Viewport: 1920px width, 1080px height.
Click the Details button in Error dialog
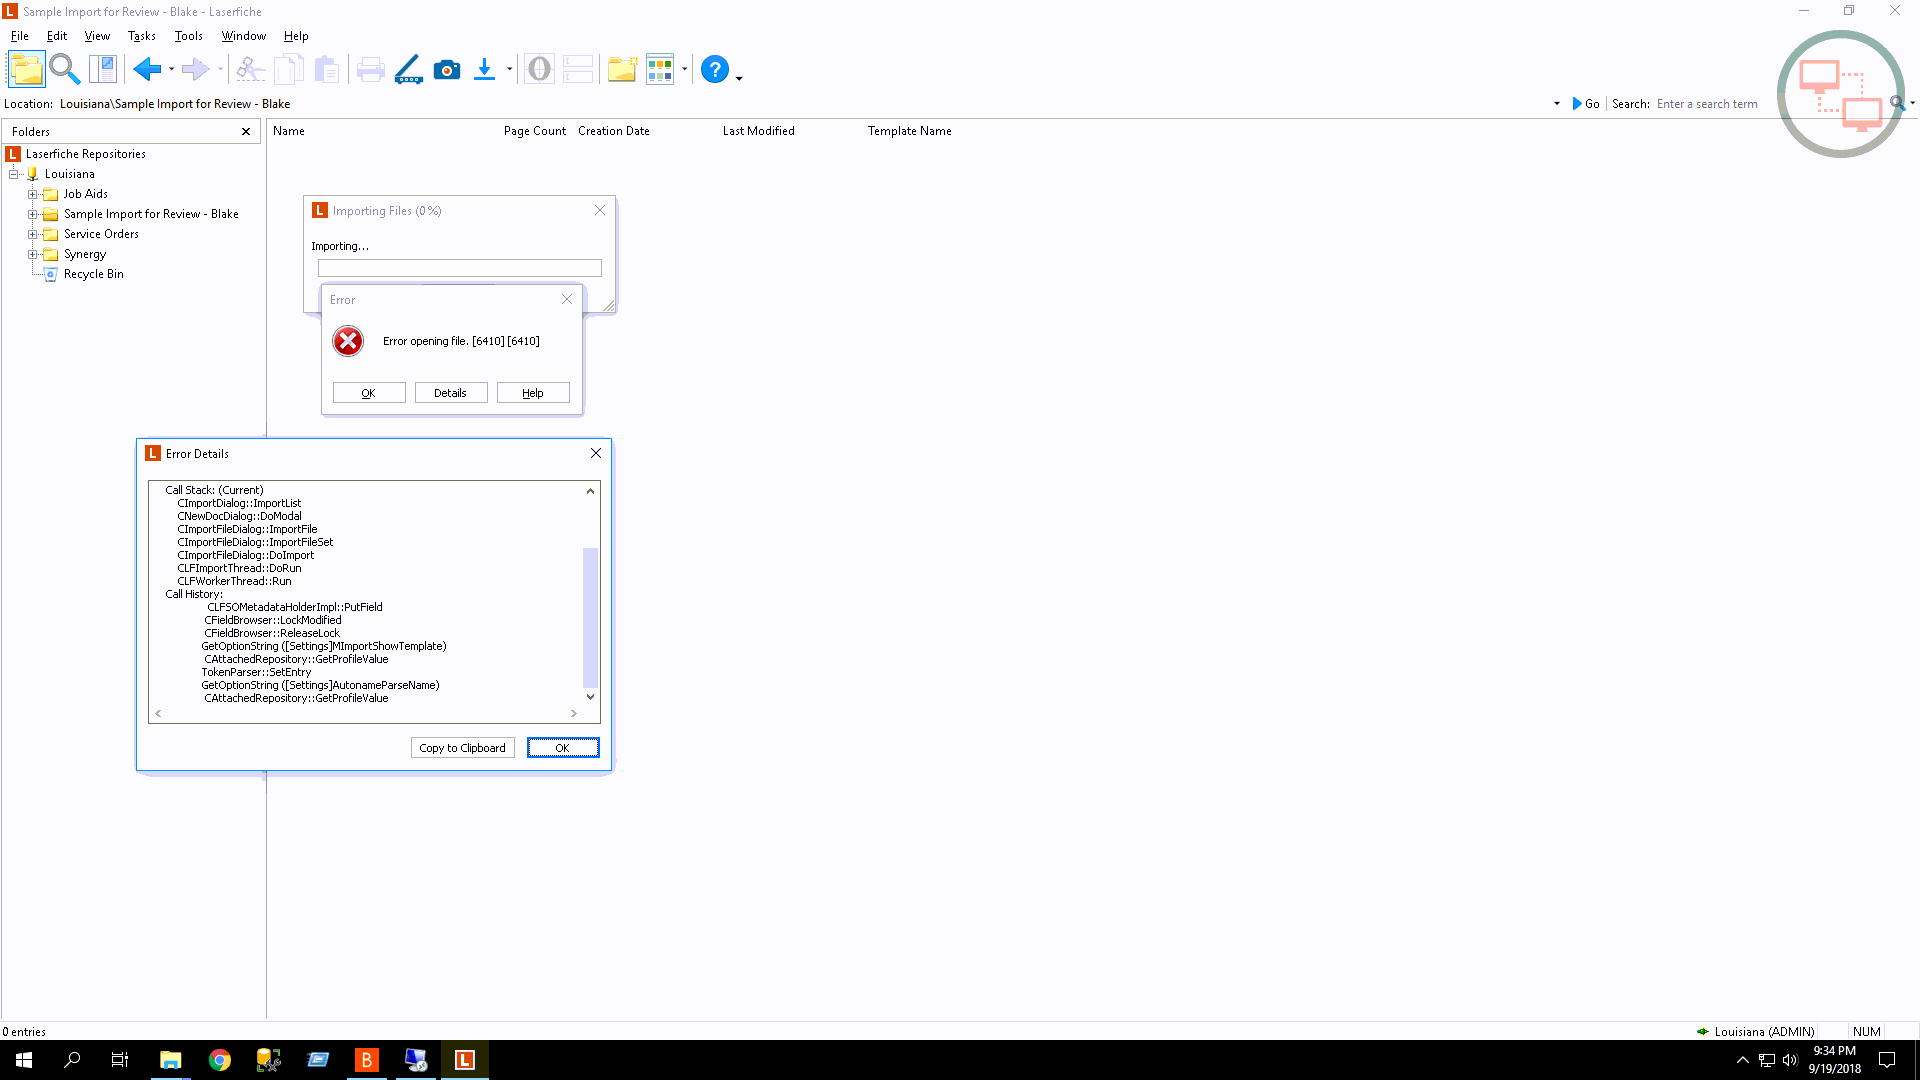[x=450, y=393]
